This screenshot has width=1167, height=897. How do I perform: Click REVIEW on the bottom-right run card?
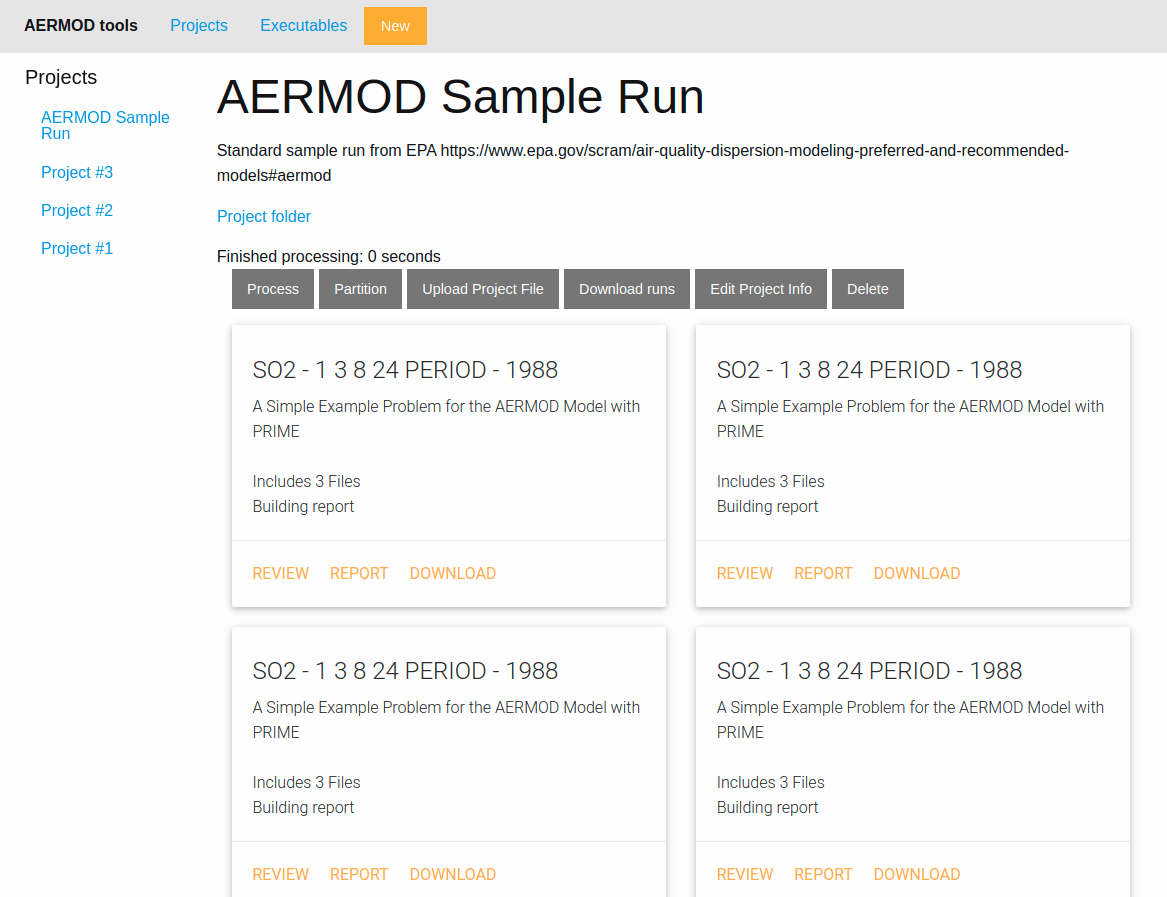coord(745,875)
